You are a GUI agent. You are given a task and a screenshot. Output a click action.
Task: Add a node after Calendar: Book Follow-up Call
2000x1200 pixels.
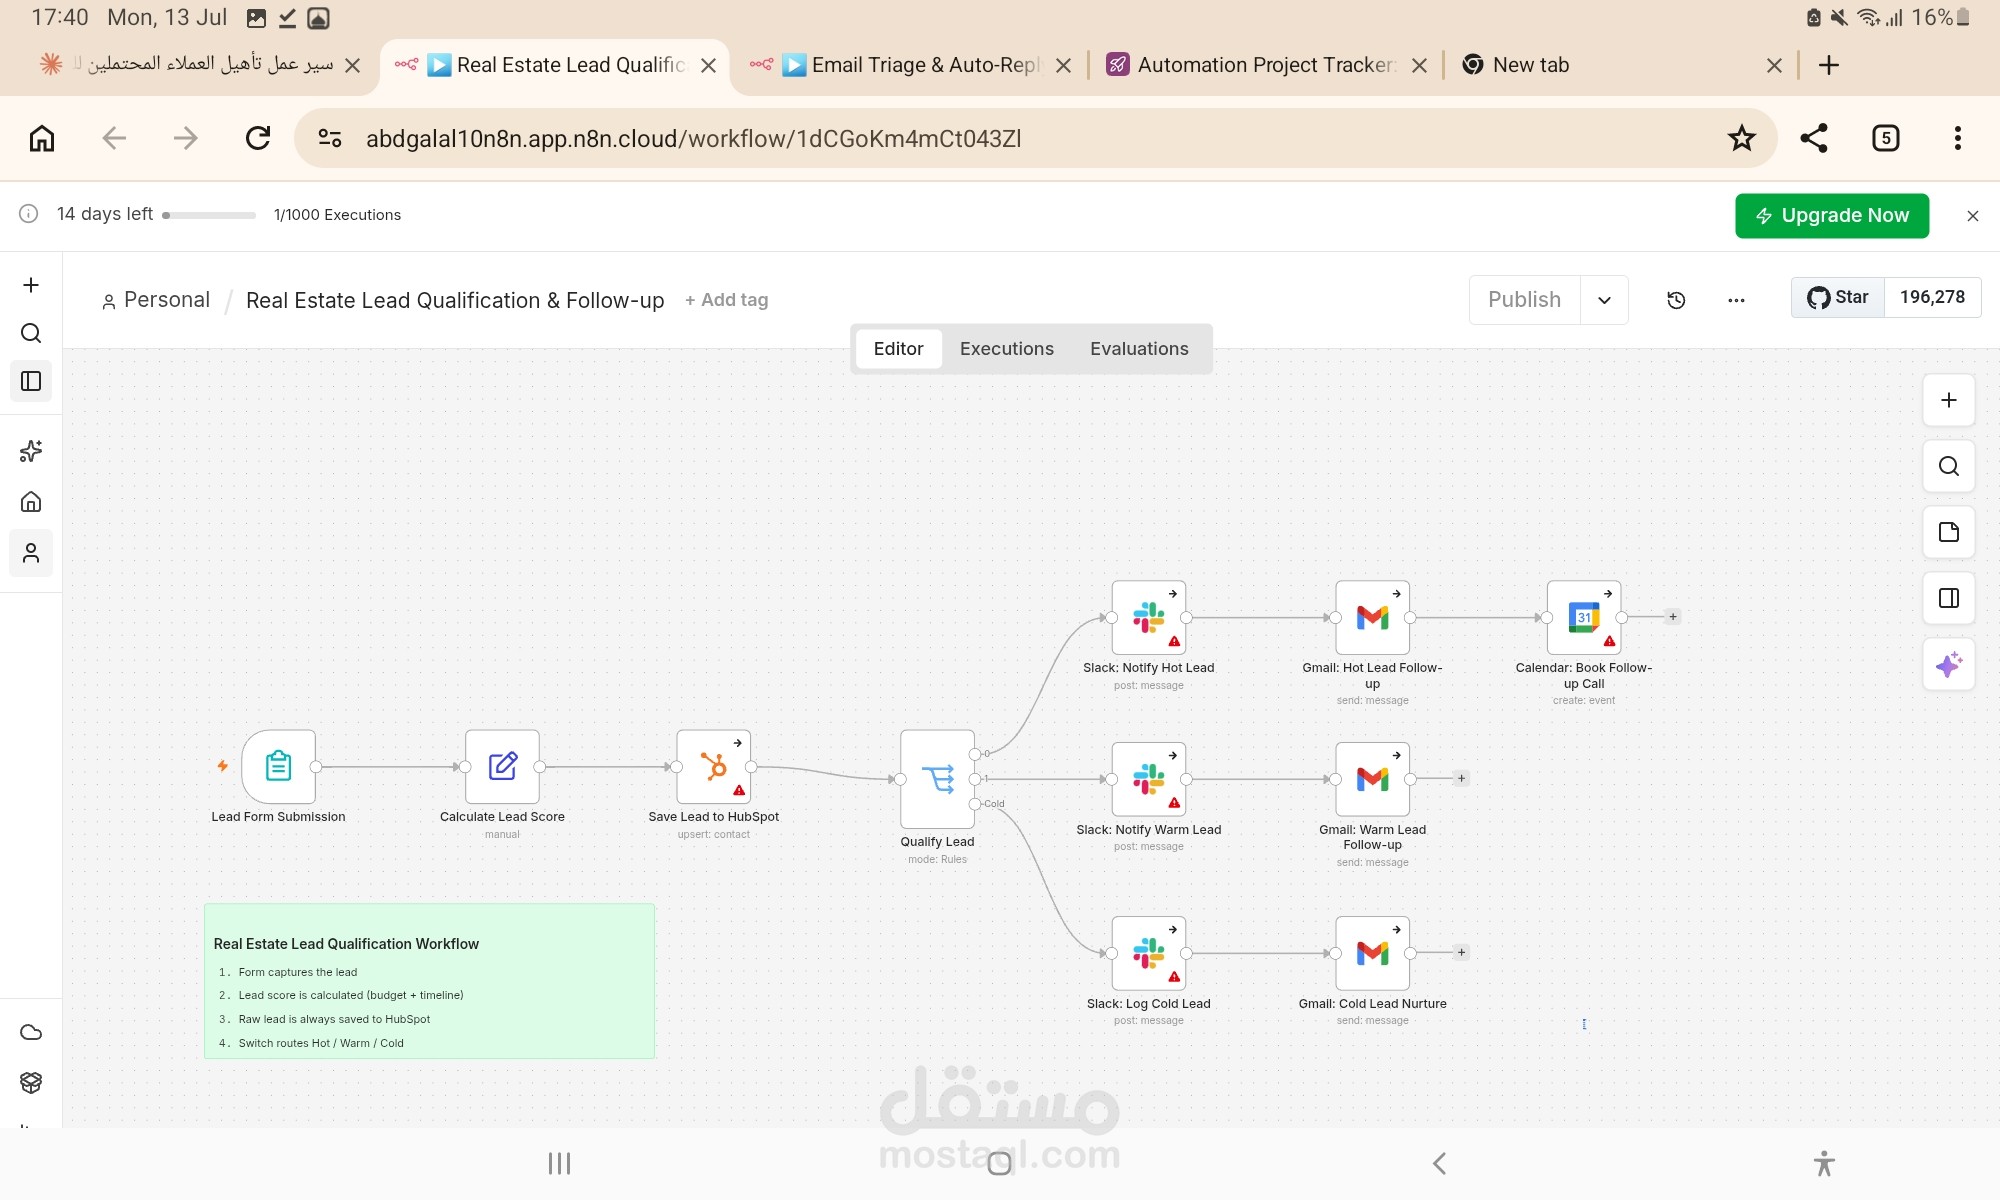click(x=1673, y=617)
